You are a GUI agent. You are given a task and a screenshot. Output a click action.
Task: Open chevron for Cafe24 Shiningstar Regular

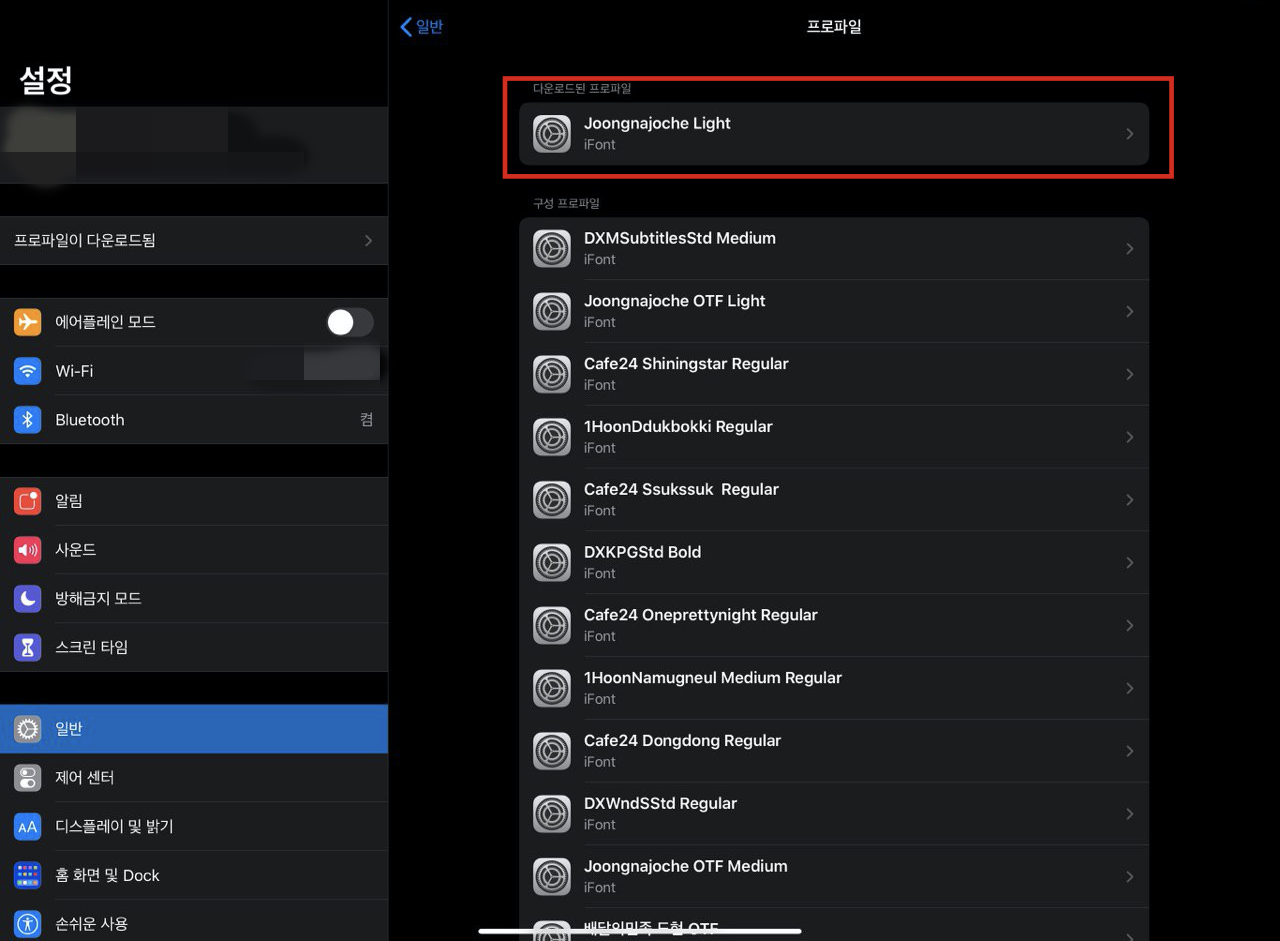click(1130, 374)
